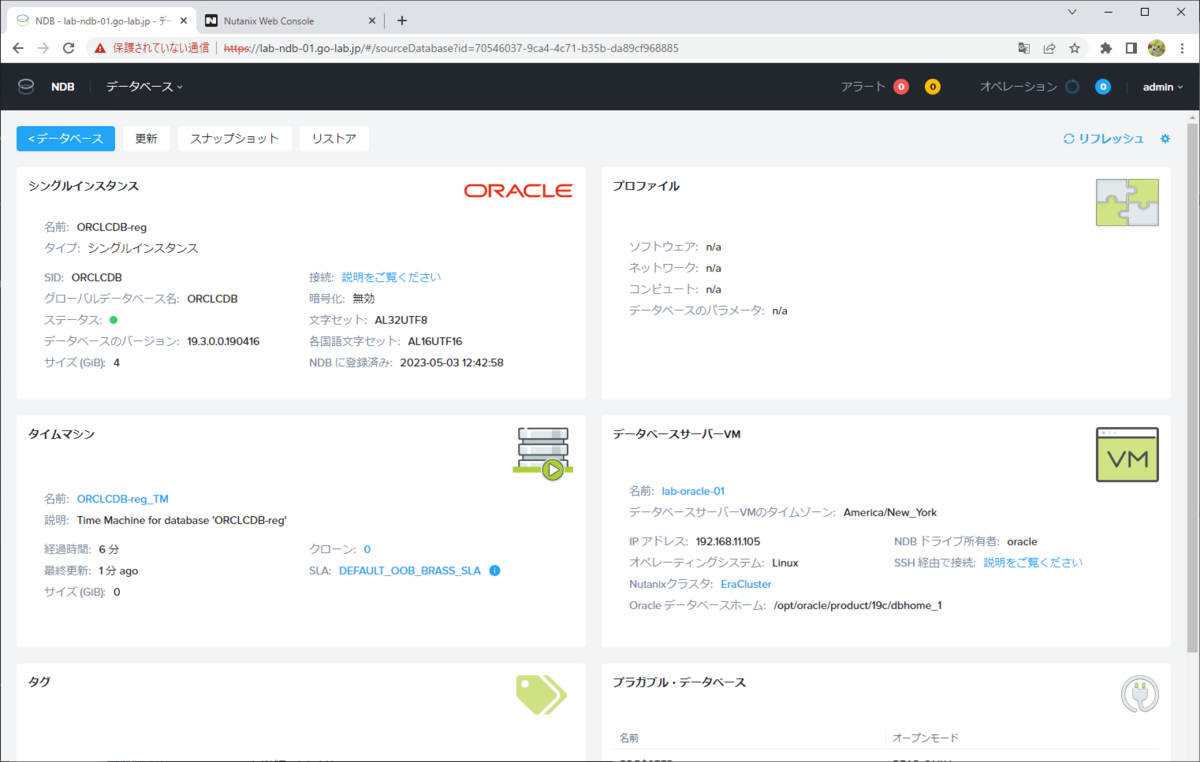1200x762 pixels.
Task: Click the yellow alerts counter badge
Action: [932, 87]
